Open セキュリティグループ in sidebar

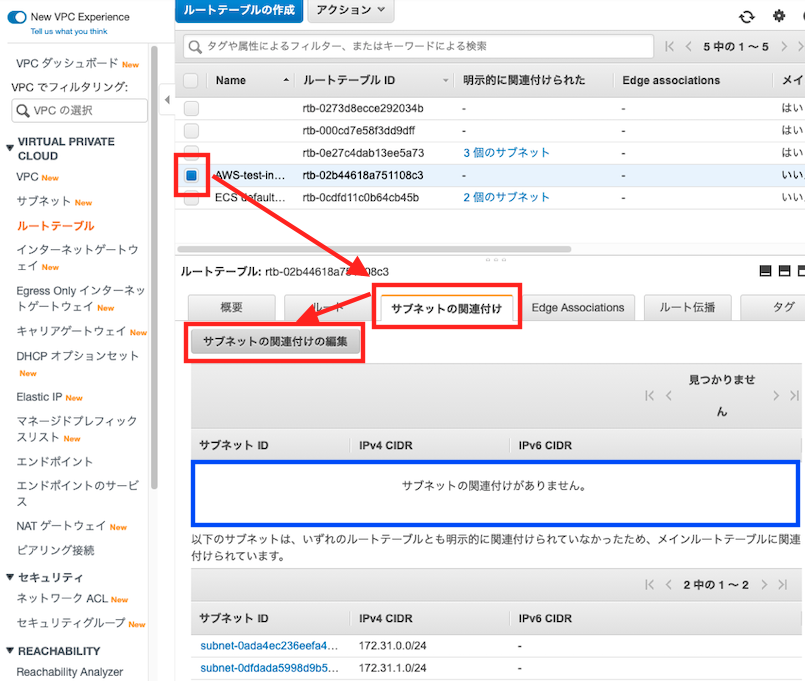71,623
